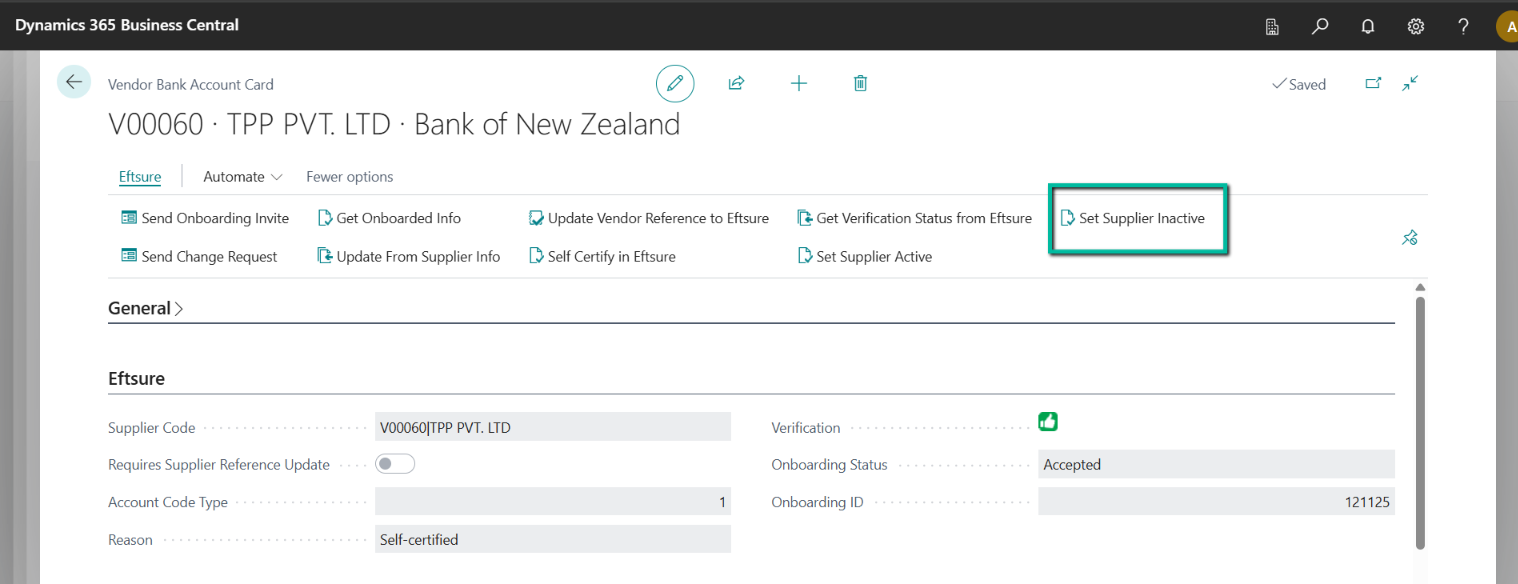The width and height of the screenshot is (1518, 584).
Task: Click Update From Supplier Info
Action: coord(409,256)
